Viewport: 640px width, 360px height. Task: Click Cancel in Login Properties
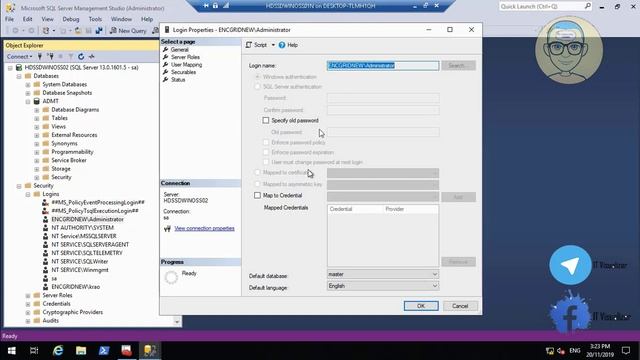pos(460,306)
